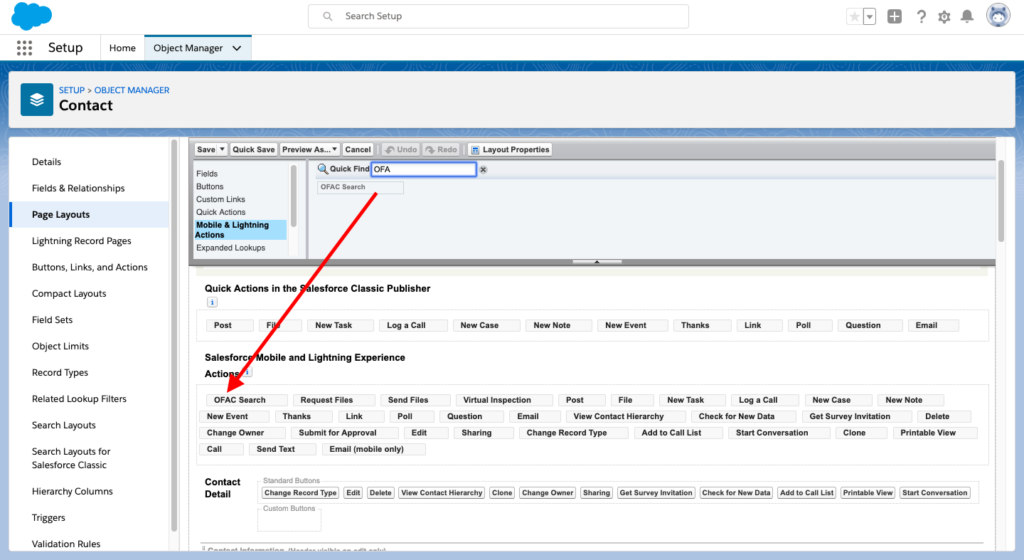Click the left sidebar scrollbar

click(174, 334)
